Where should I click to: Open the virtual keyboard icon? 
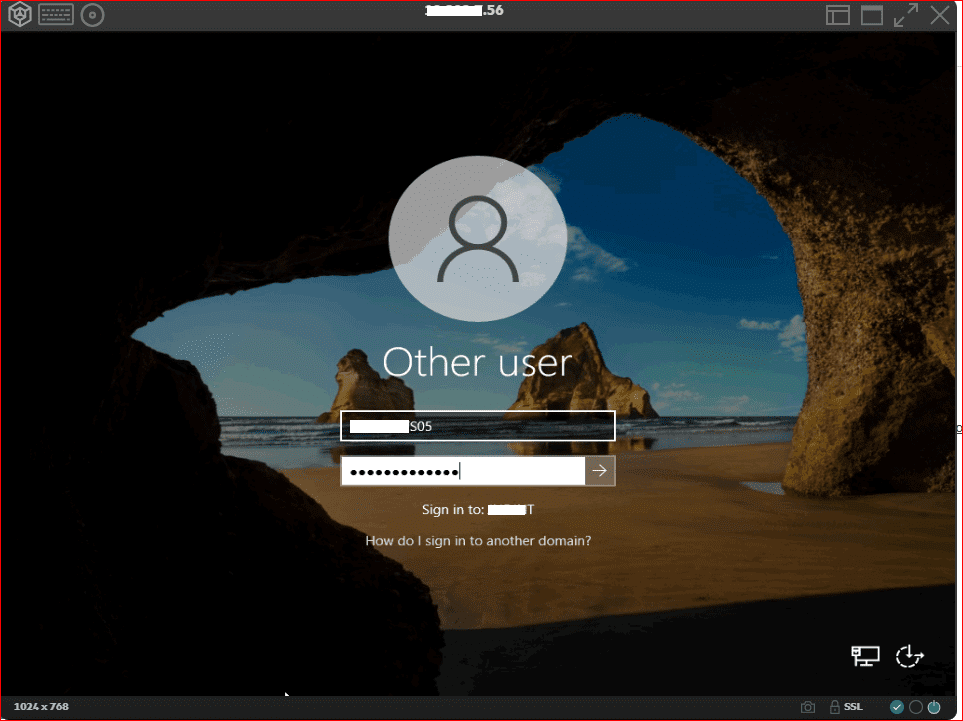click(56, 15)
